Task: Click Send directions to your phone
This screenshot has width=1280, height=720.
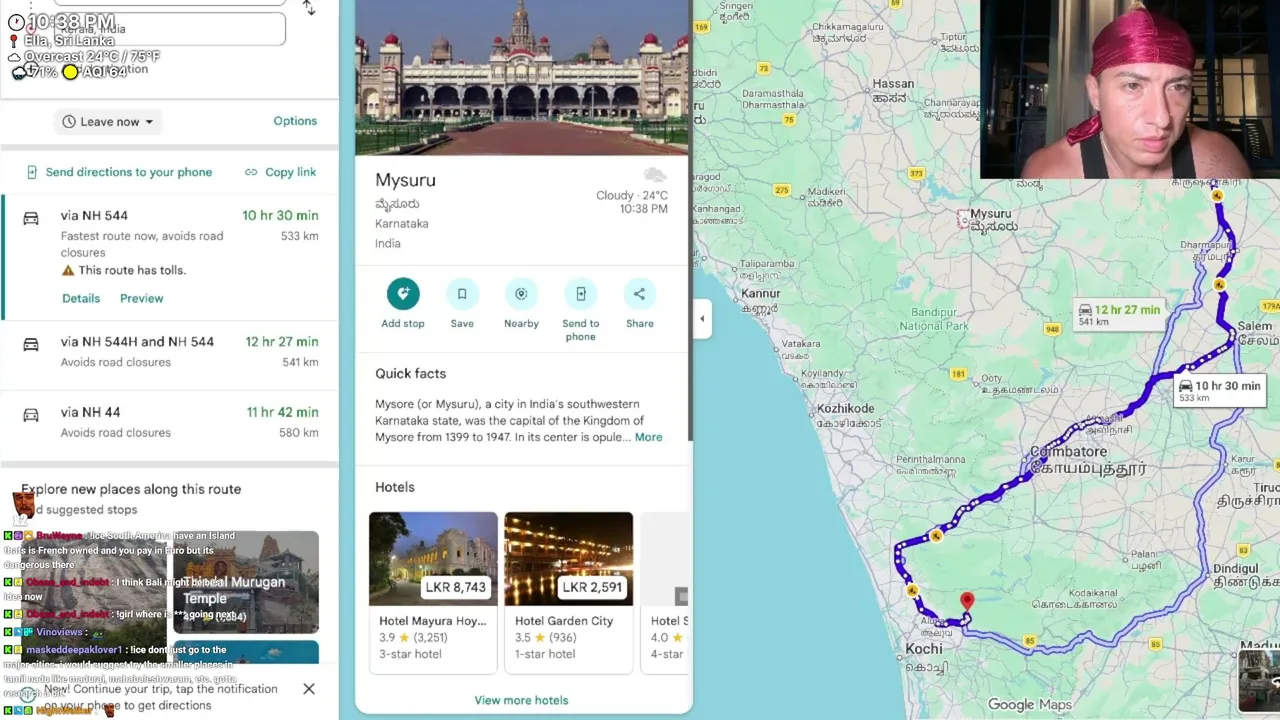Action: 119,172
